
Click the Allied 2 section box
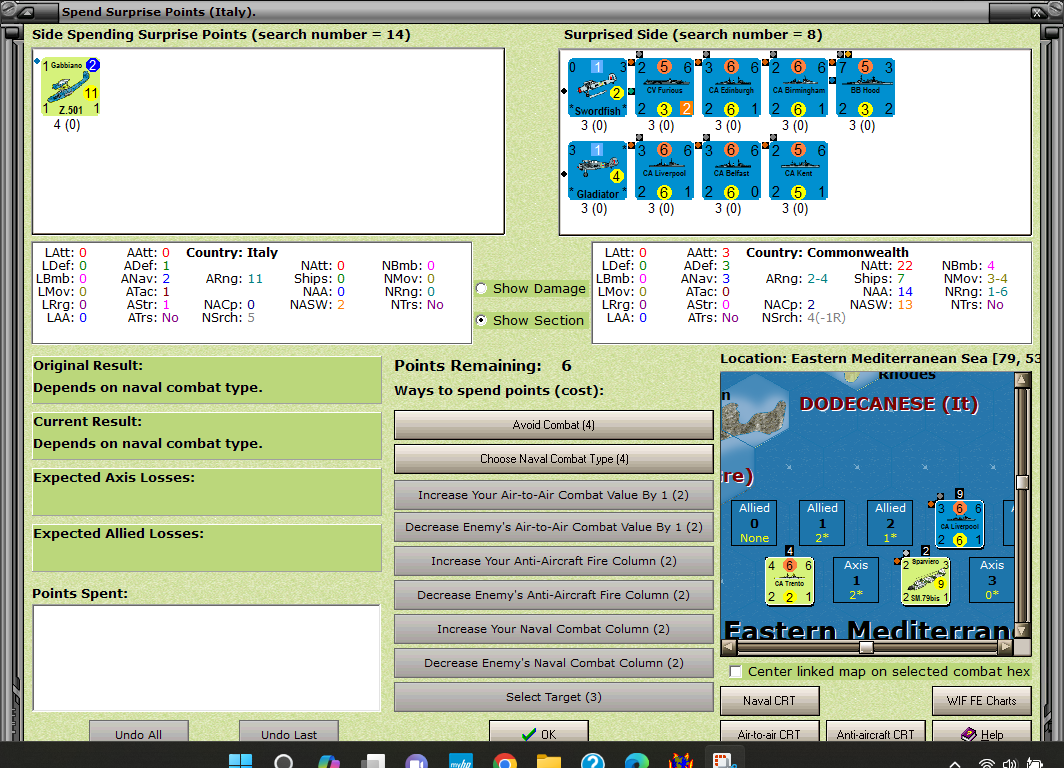tap(890, 522)
